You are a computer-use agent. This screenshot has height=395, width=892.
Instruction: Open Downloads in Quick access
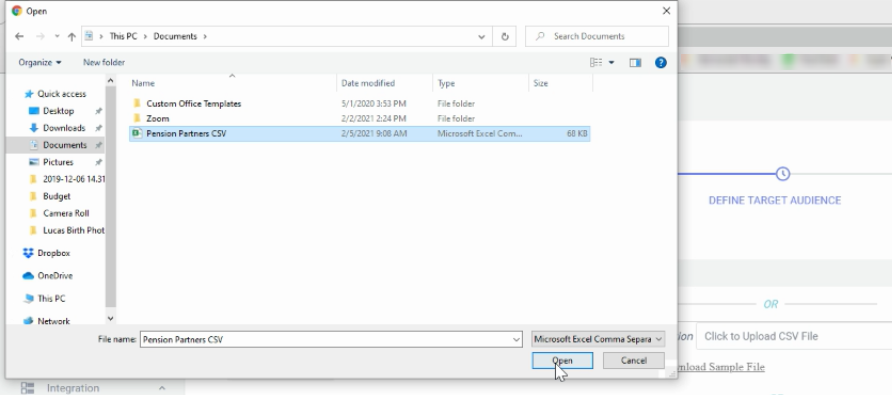click(64, 128)
